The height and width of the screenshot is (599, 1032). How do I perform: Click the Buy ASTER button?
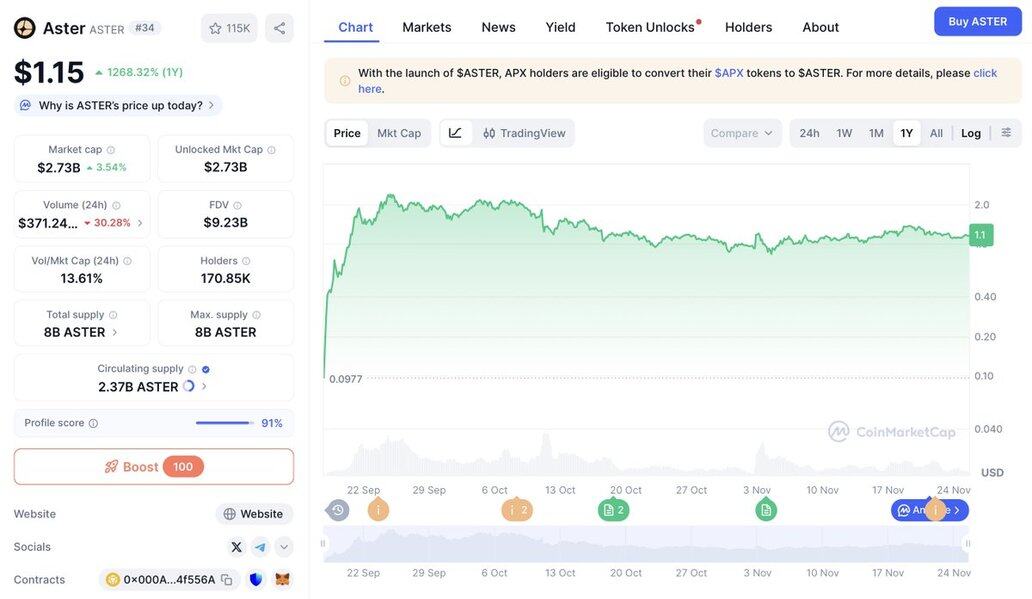point(977,21)
